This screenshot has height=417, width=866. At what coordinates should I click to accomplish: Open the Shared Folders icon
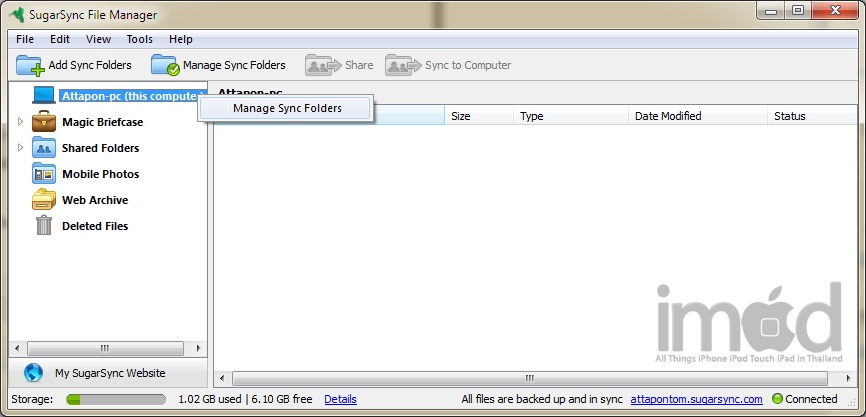[44, 148]
